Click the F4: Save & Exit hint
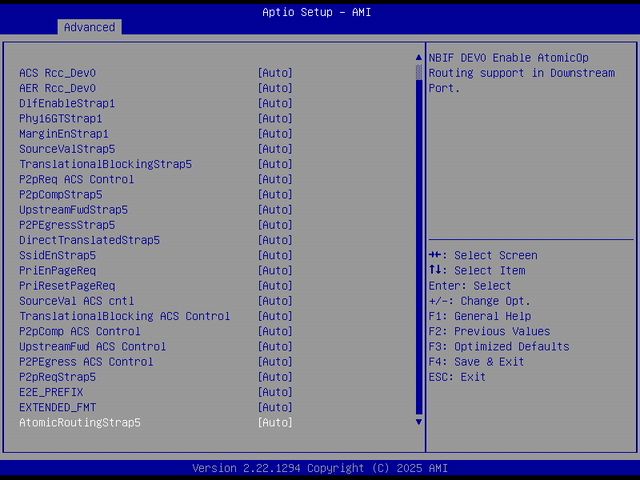640x480 pixels. 476,362
